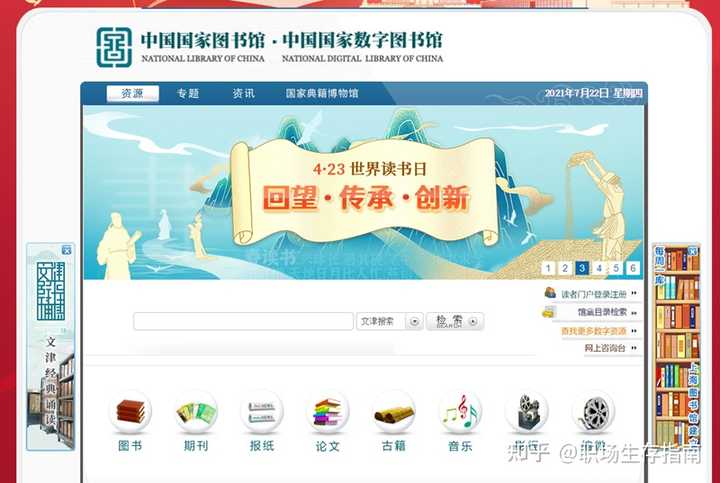Select banner slide number 1
Image resolution: width=720 pixels, height=483 pixels.
coord(548,268)
